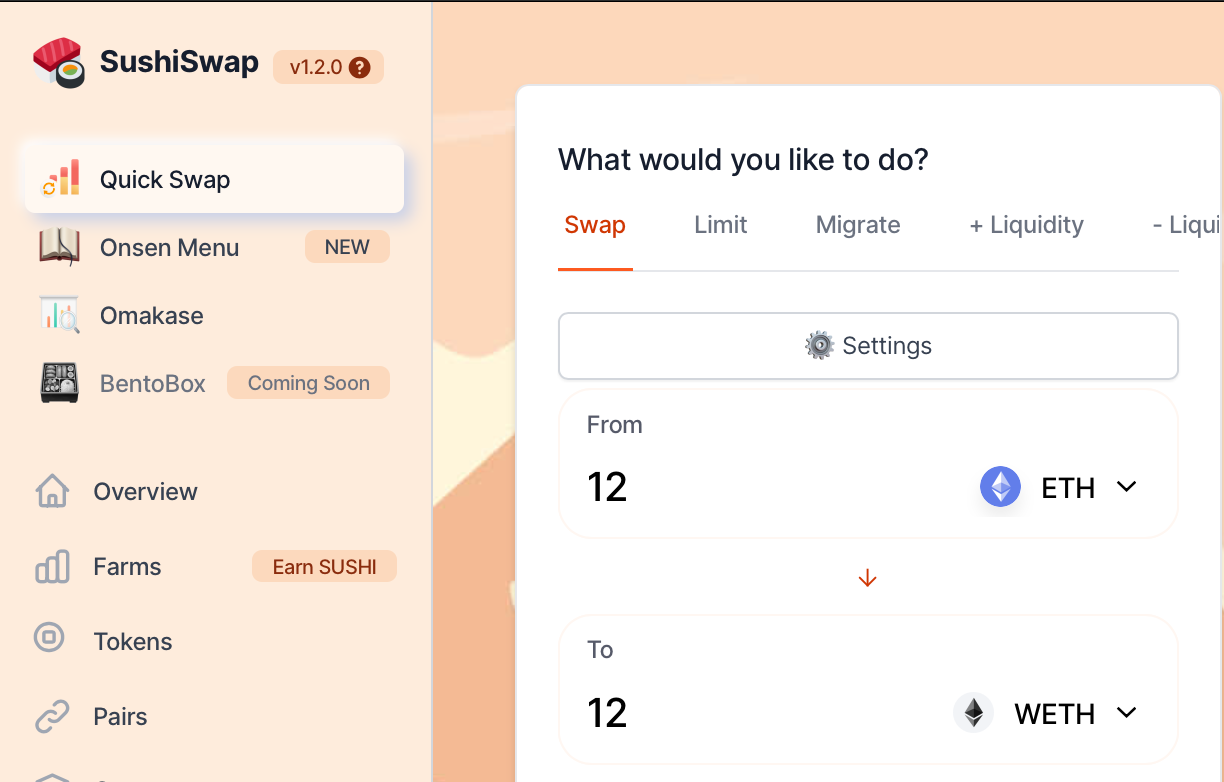
Task: Click the NEW badge beside Onsen Menu
Action: tap(347, 247)
